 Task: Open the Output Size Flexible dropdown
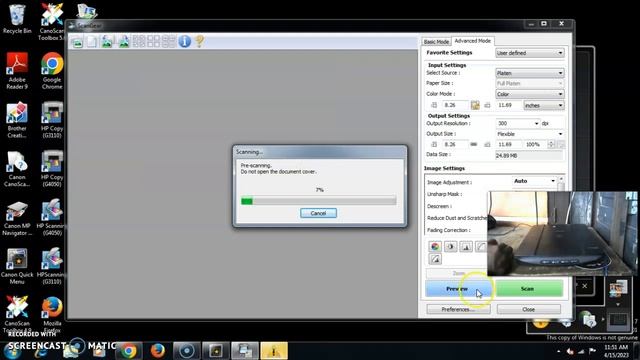coord(530,134)
